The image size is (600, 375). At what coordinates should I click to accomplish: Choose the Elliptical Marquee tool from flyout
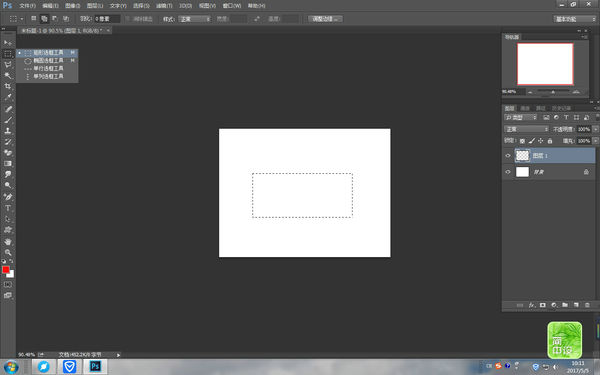click(x=47, y=60)
